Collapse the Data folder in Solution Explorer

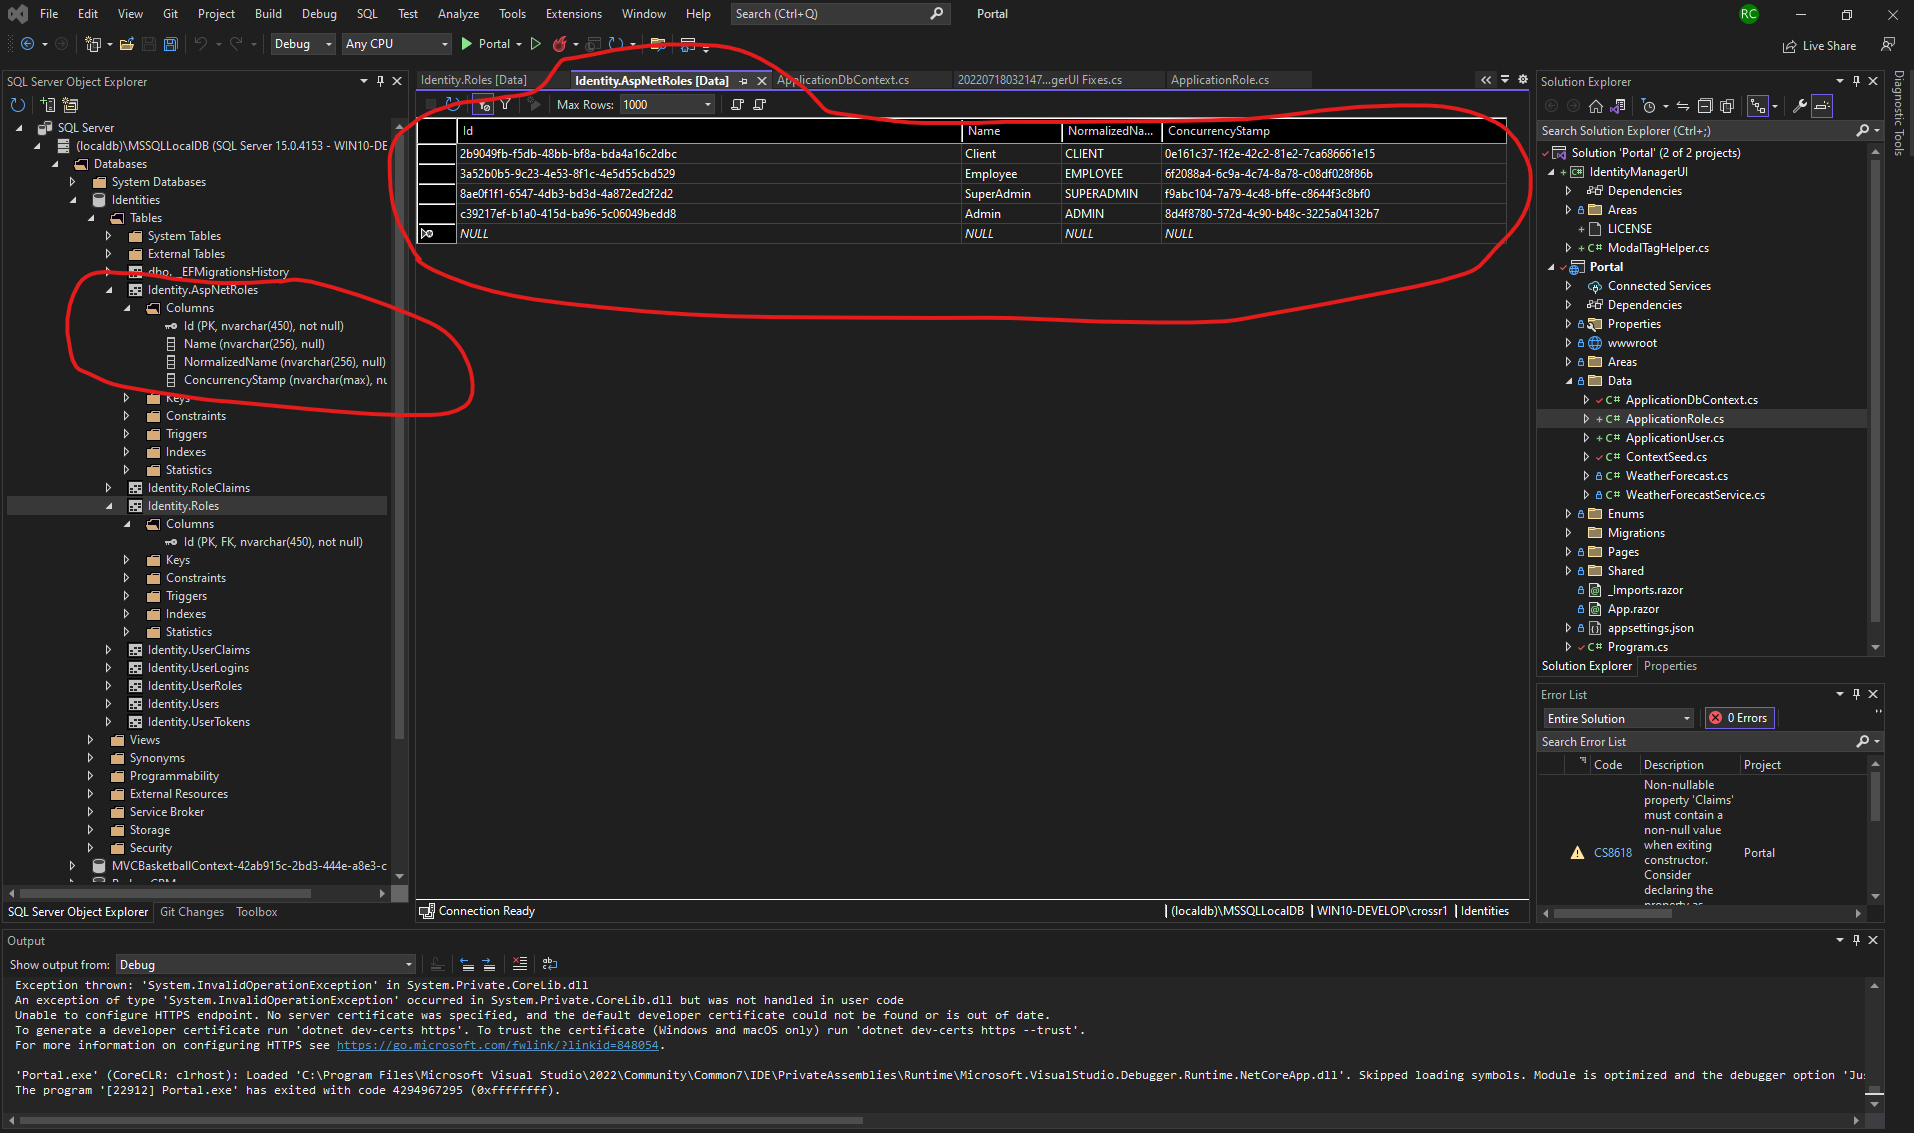pyautogui.click(x=1568, y=381)
